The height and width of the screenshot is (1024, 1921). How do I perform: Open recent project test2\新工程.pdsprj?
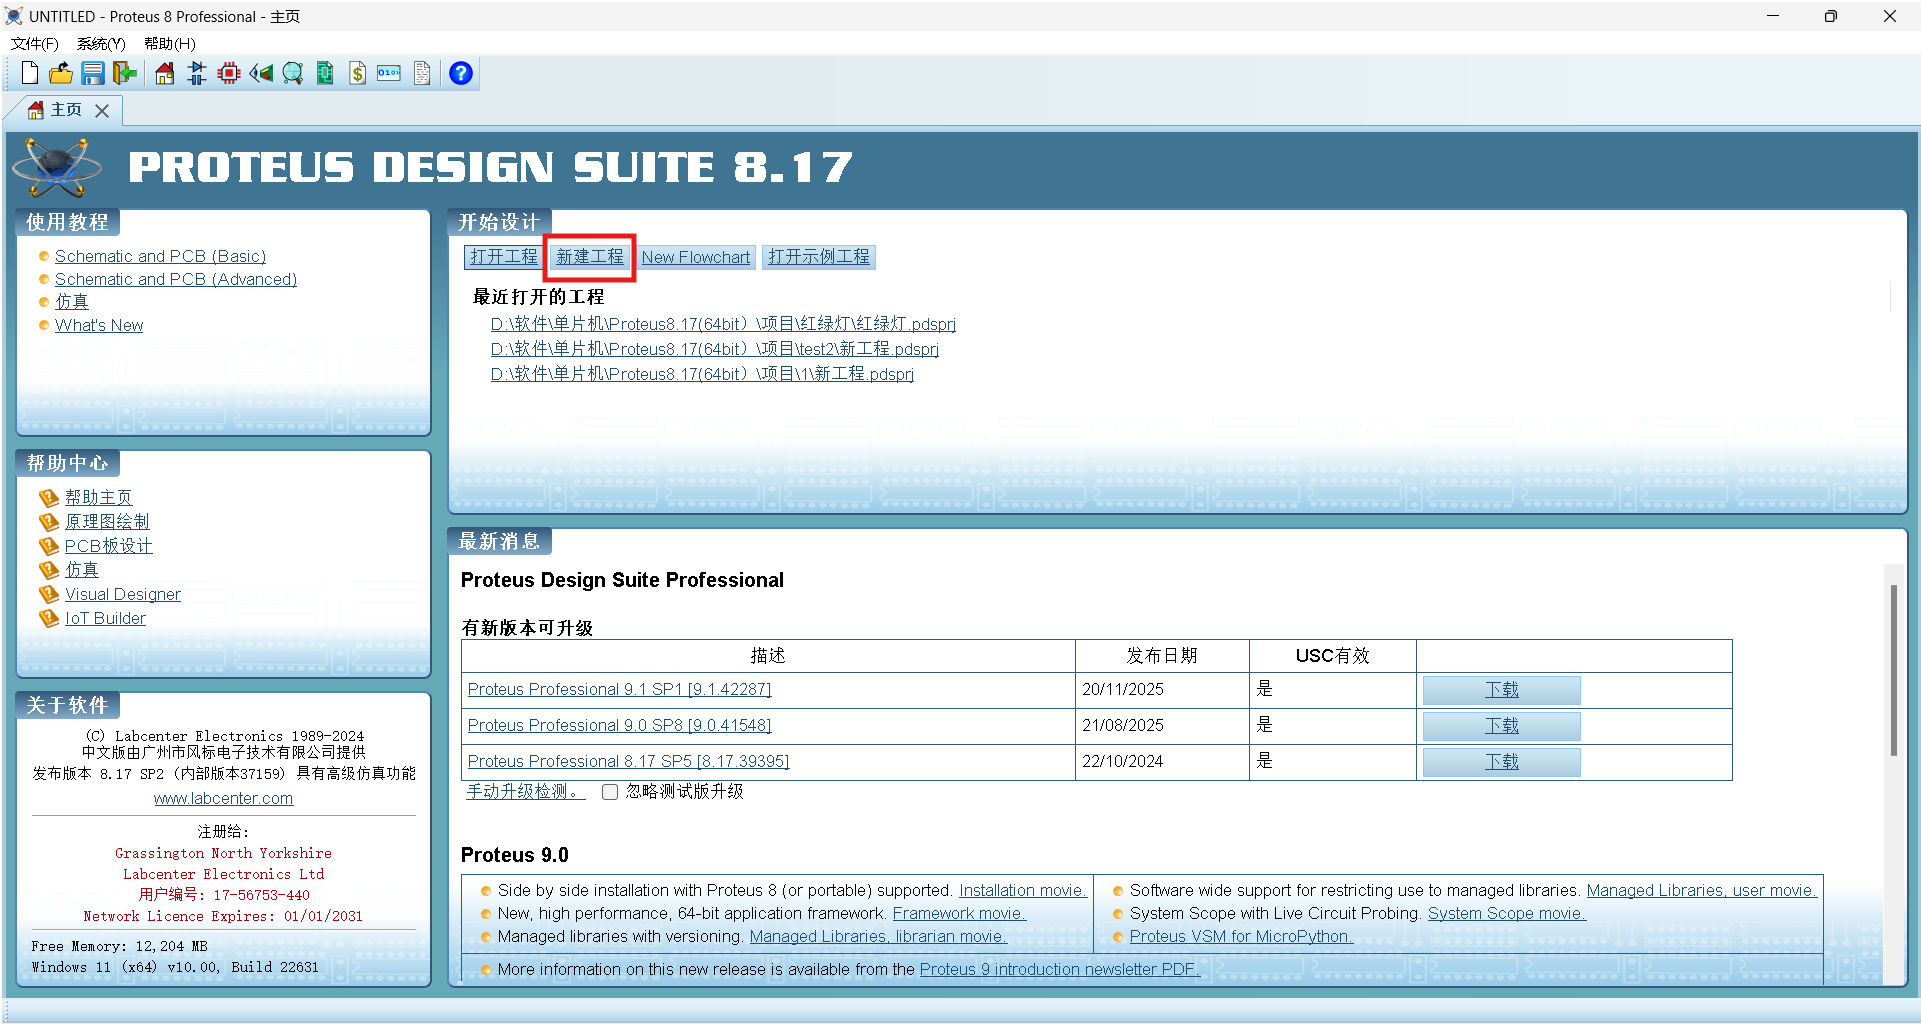[x=714, y=349]
